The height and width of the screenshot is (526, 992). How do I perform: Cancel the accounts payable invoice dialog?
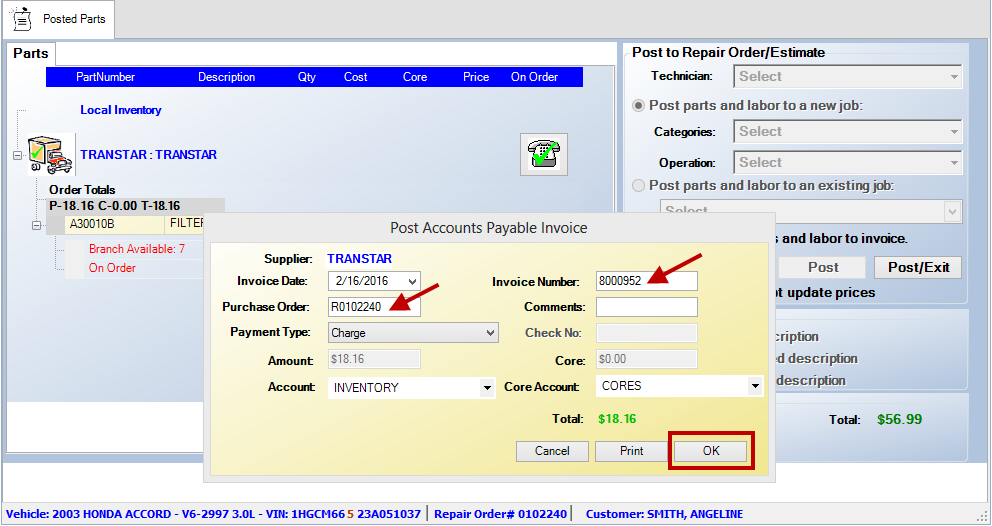pyautogui.click(x=552, y=451)
